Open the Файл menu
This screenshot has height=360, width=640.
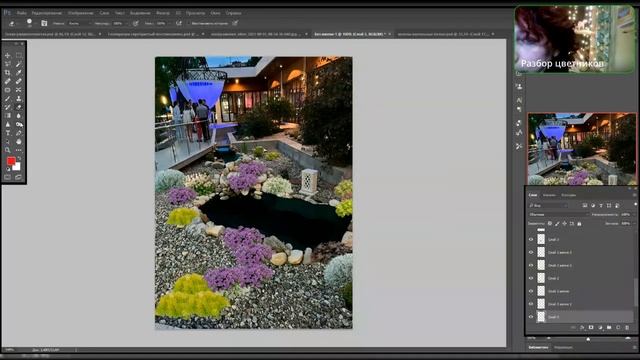click(22, 13)
